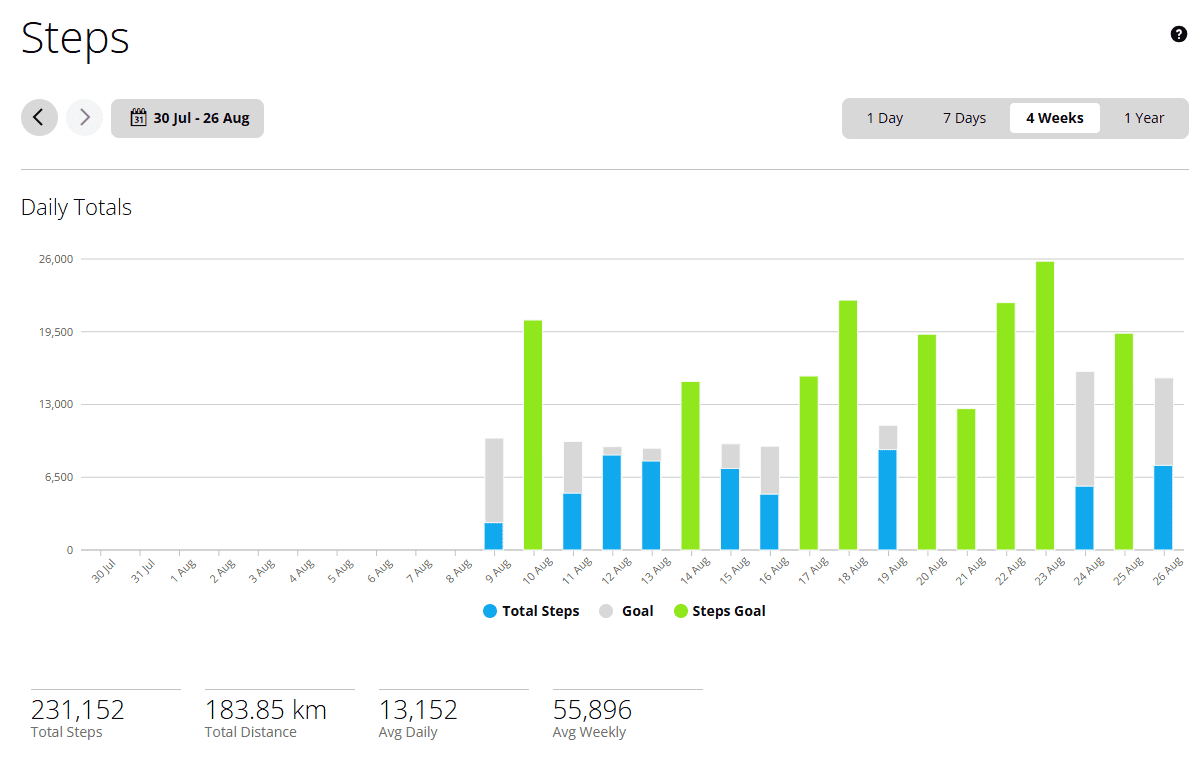
Task: Click the next period arrow
Action: tap(84, 117)
